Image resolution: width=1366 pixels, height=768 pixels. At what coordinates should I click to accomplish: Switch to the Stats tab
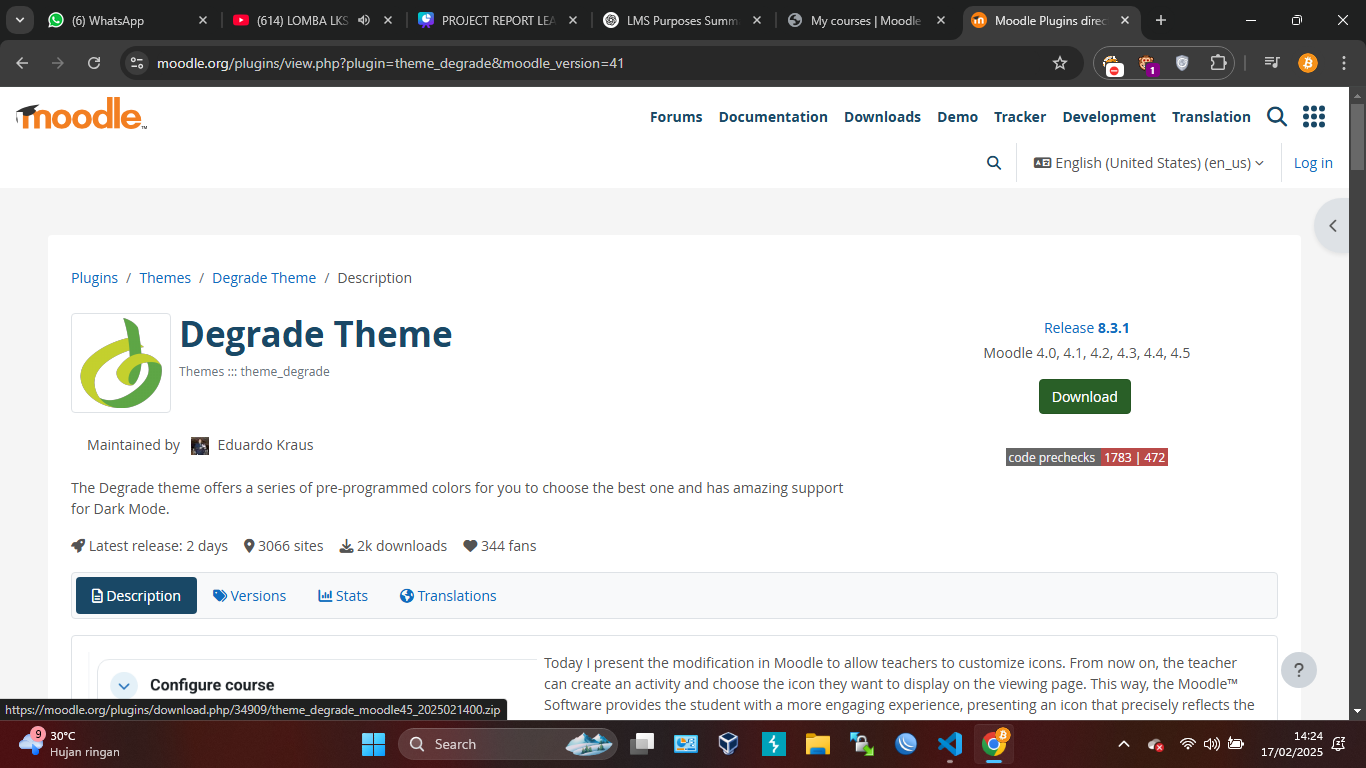click(343, 596)
